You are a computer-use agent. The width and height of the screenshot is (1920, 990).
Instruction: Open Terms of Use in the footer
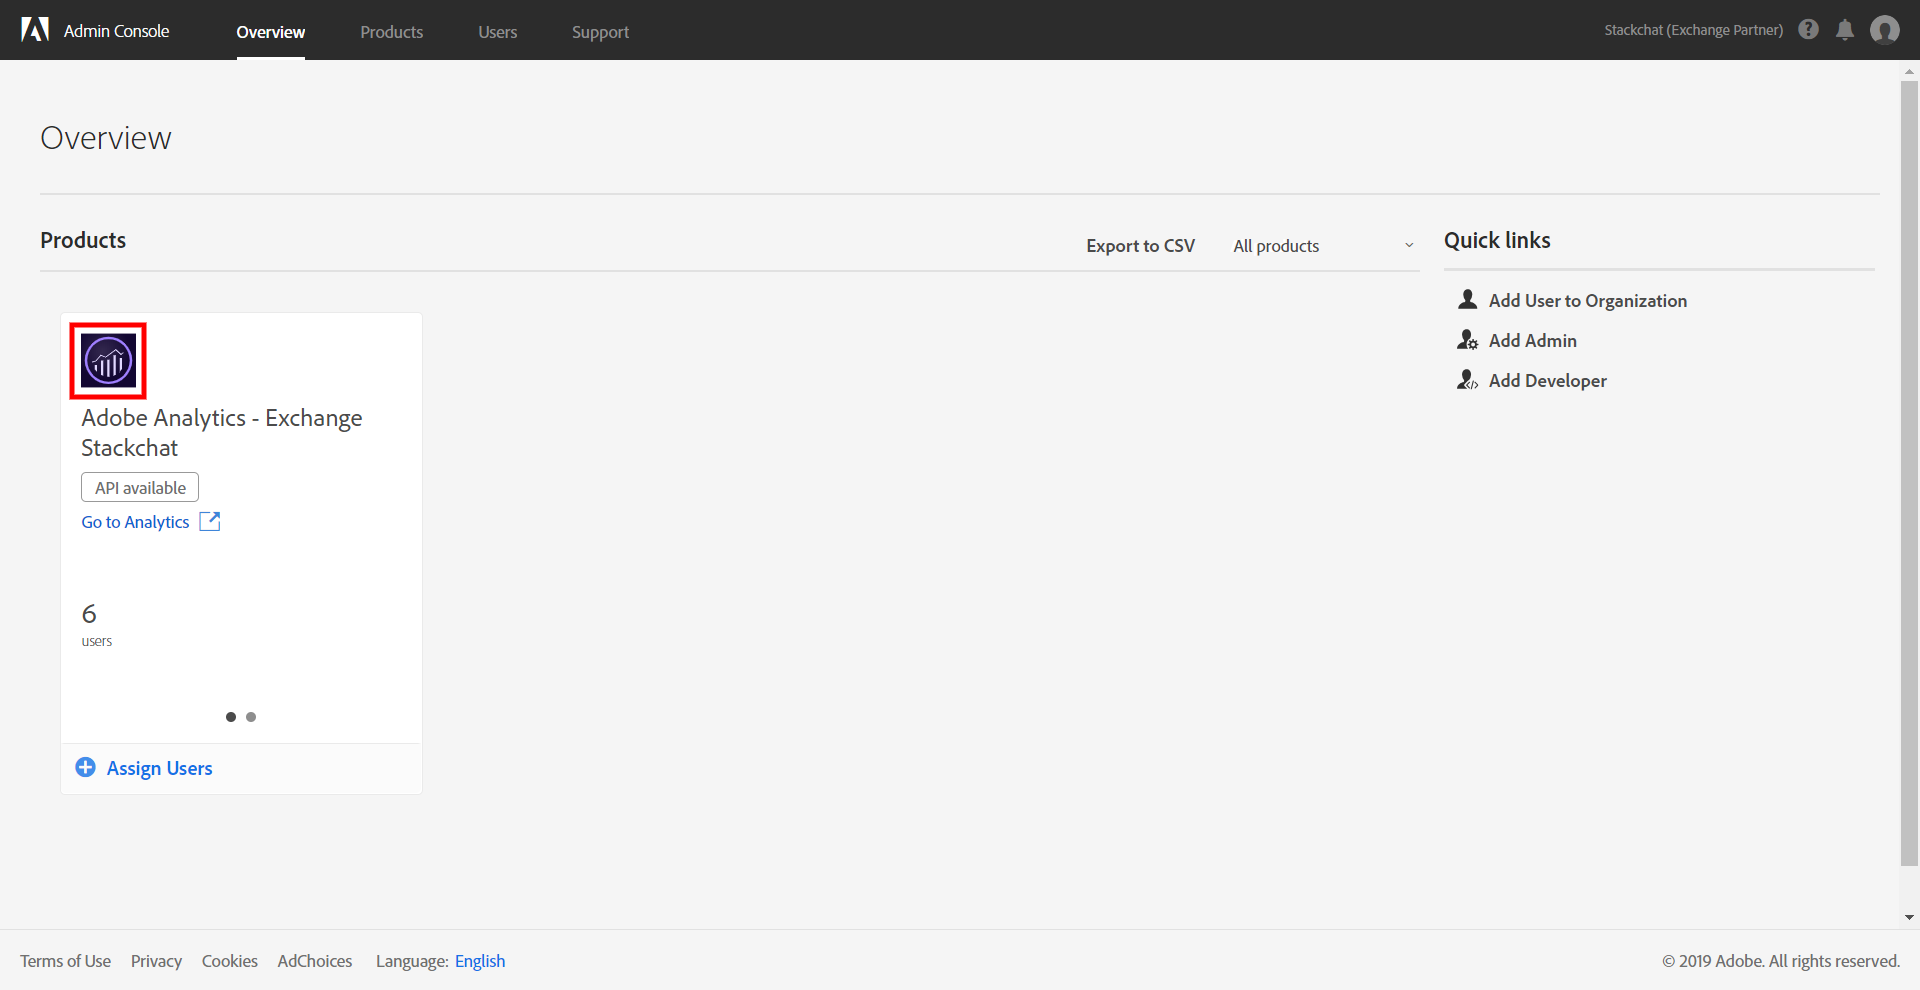pos(66,961)
